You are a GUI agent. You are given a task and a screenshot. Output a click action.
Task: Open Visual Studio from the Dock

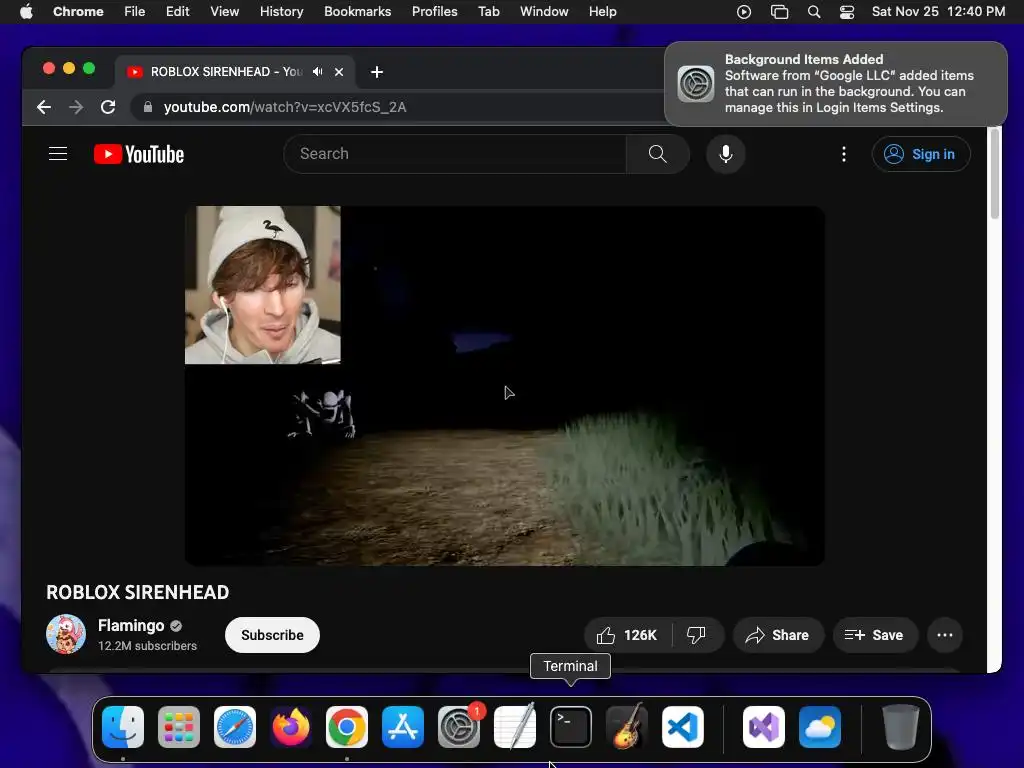pos(764,727)
